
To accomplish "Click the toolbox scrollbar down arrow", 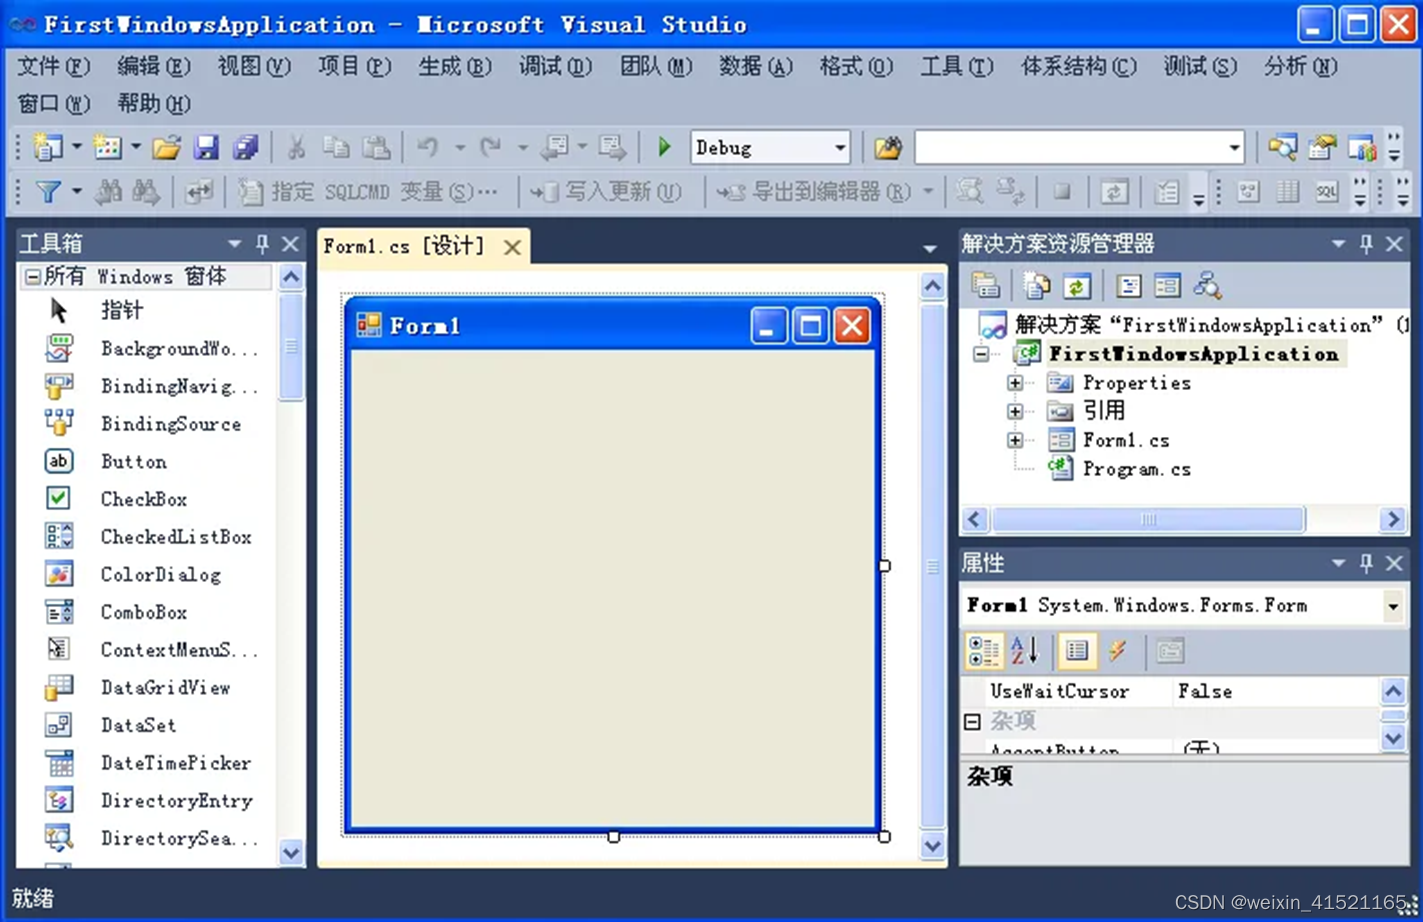I will (291, 853).
